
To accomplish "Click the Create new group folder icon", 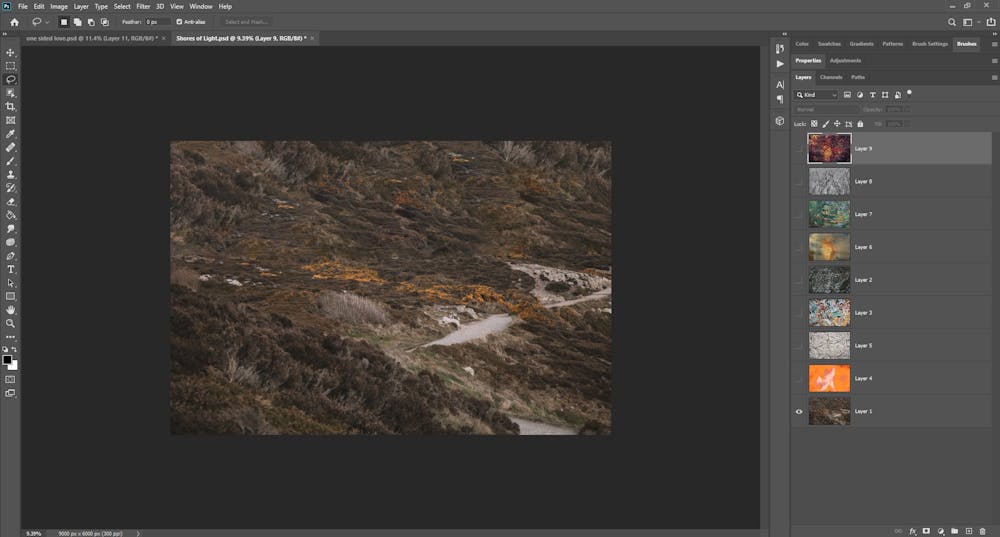I will coord(954,531).
